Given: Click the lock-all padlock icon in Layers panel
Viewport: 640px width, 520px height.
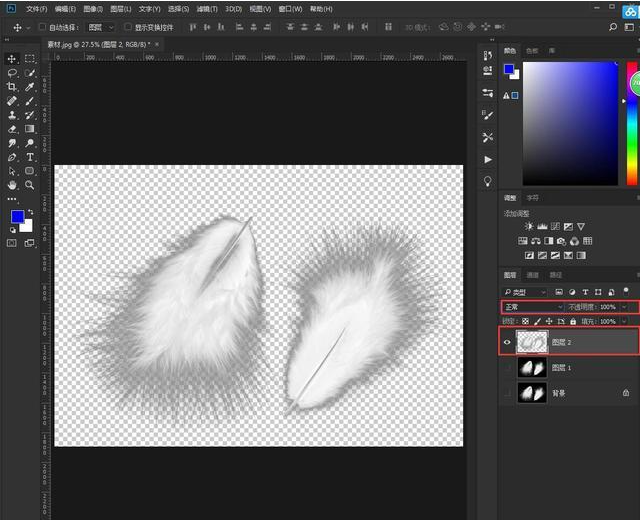Looking at the screenshot, I should [571, 321].
